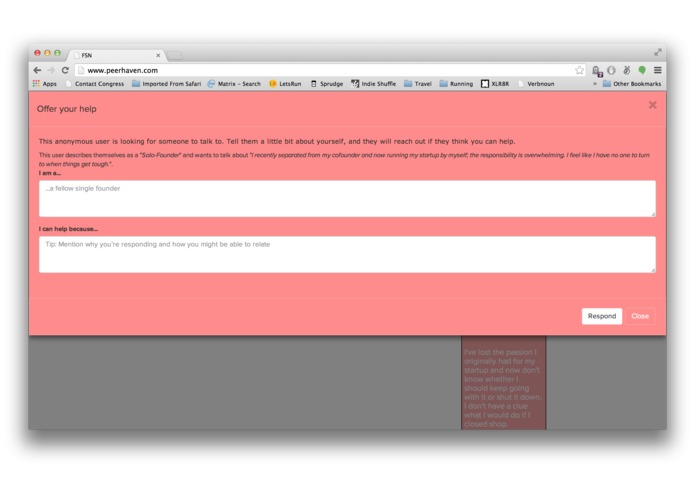The width and height of the screenshot is (695, 494).
Task: Open the Verbnoun bookmark
Action: click(536, 84)
